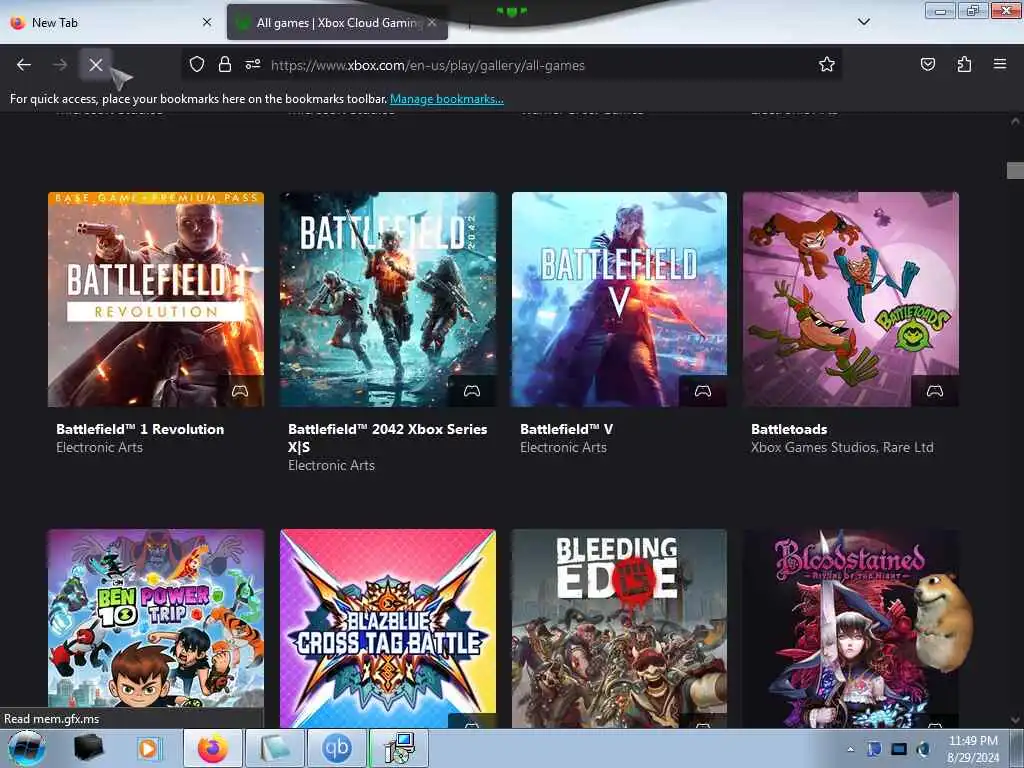Open Firefox from the taskbar

tap(213, 748)
